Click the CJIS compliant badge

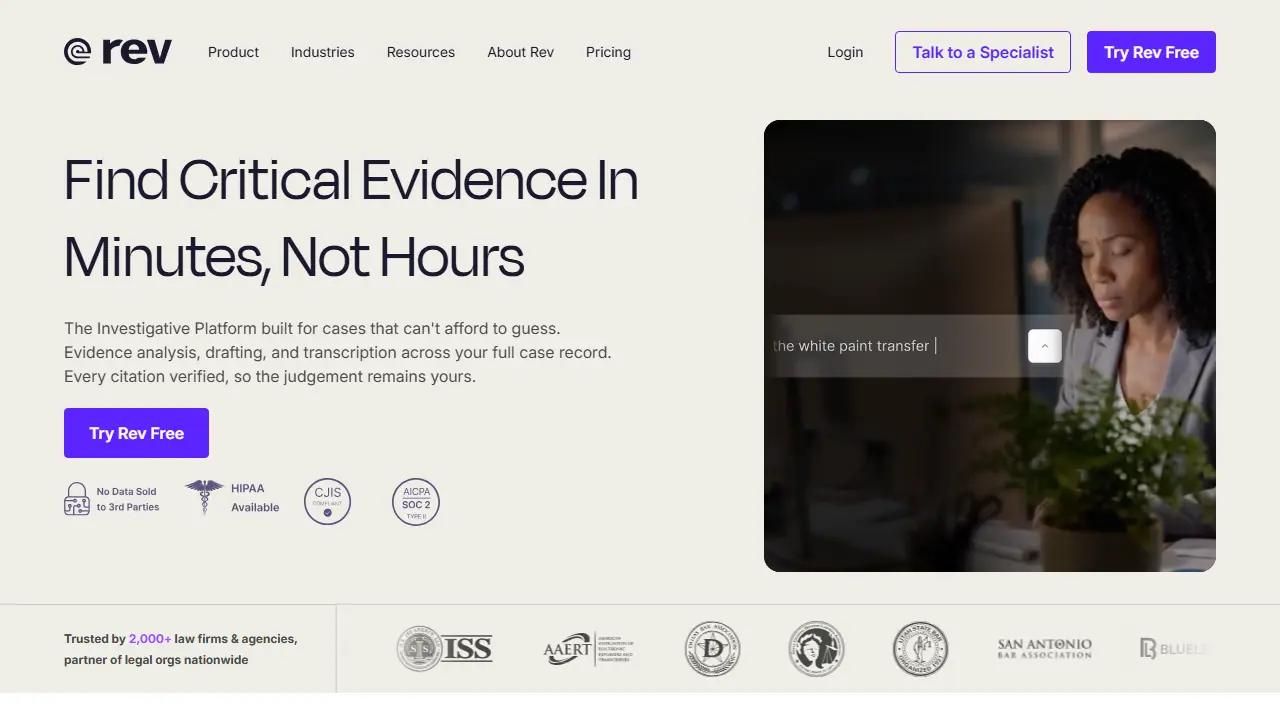pyautogui.click(x=327, y=501)
